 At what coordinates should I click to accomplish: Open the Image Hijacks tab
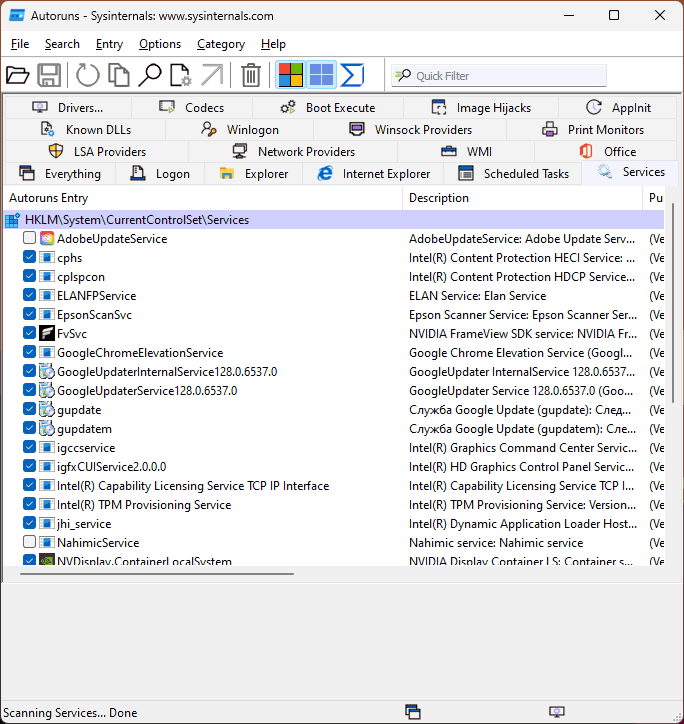click(x=481, y=108)
